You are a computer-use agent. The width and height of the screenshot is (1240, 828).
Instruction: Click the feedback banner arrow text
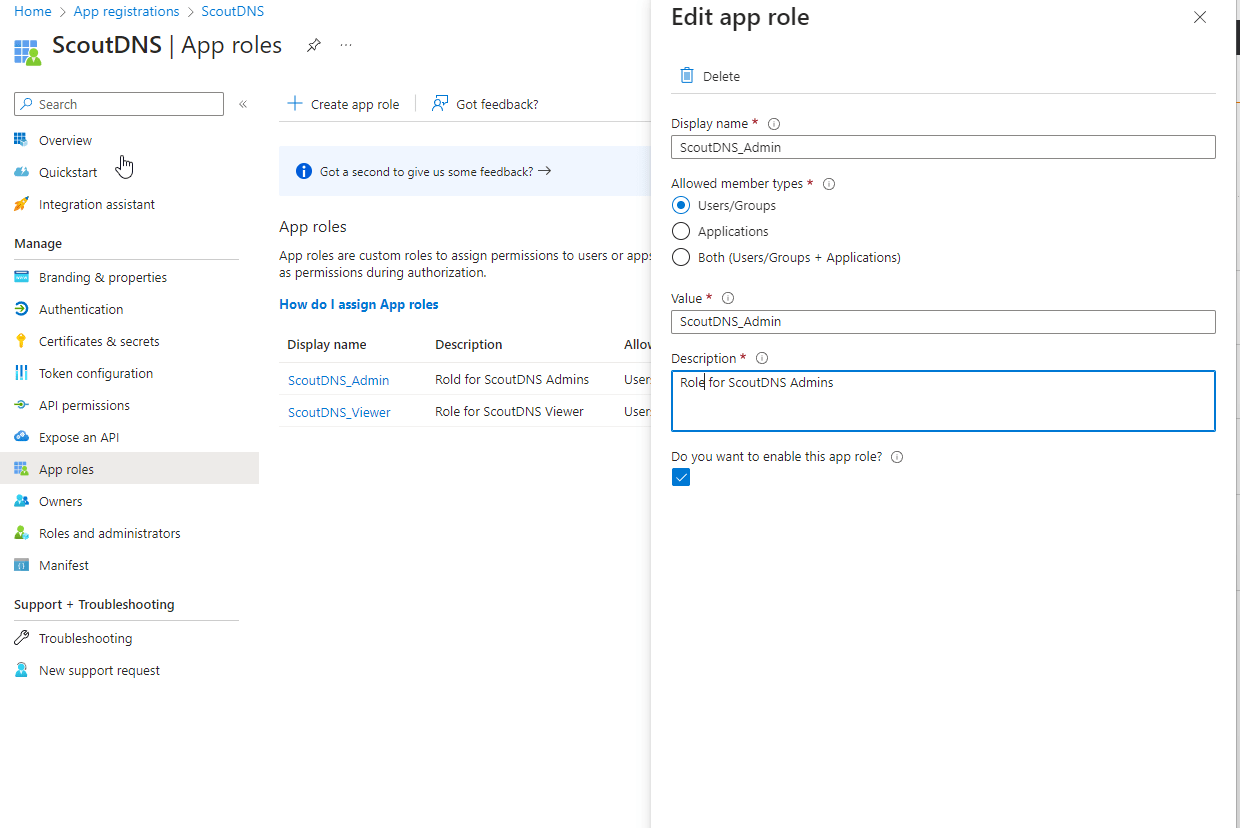point(436,172)
